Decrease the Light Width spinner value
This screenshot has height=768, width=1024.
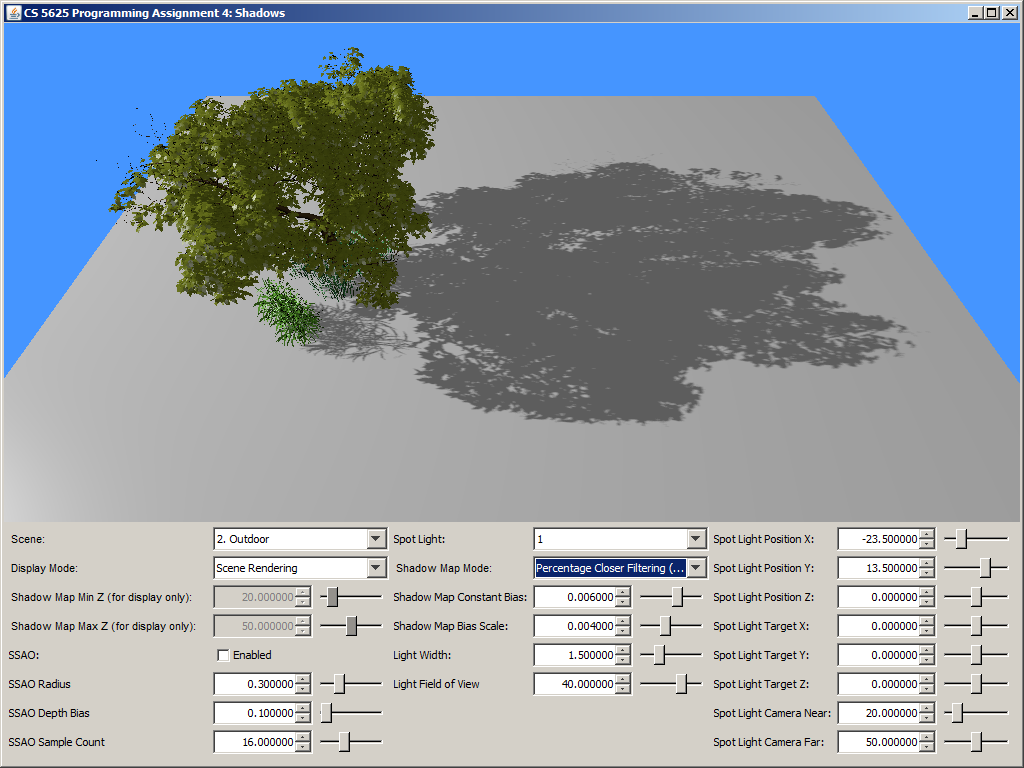623,660
